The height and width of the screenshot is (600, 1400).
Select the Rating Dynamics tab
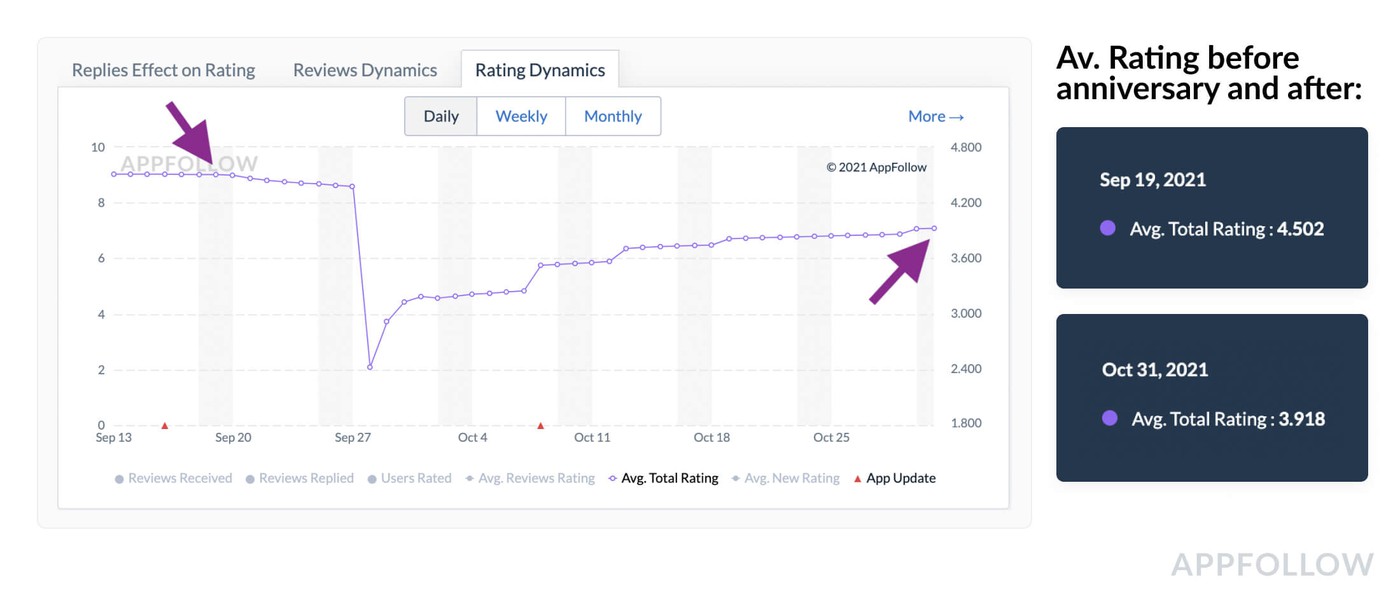point(539,70)
